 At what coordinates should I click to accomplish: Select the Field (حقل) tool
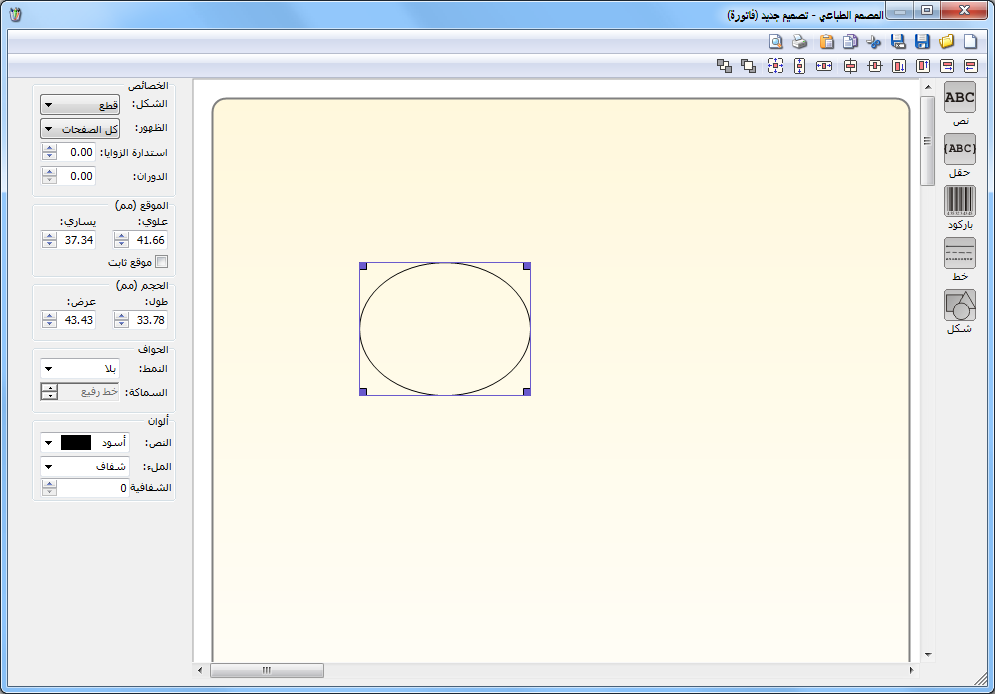point(959,149)
